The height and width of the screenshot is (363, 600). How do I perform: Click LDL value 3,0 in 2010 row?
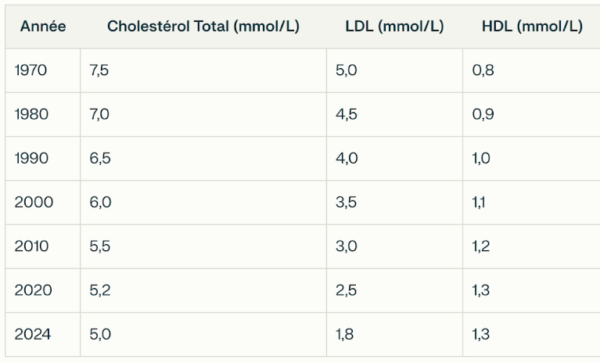click(x=346, y=246)
